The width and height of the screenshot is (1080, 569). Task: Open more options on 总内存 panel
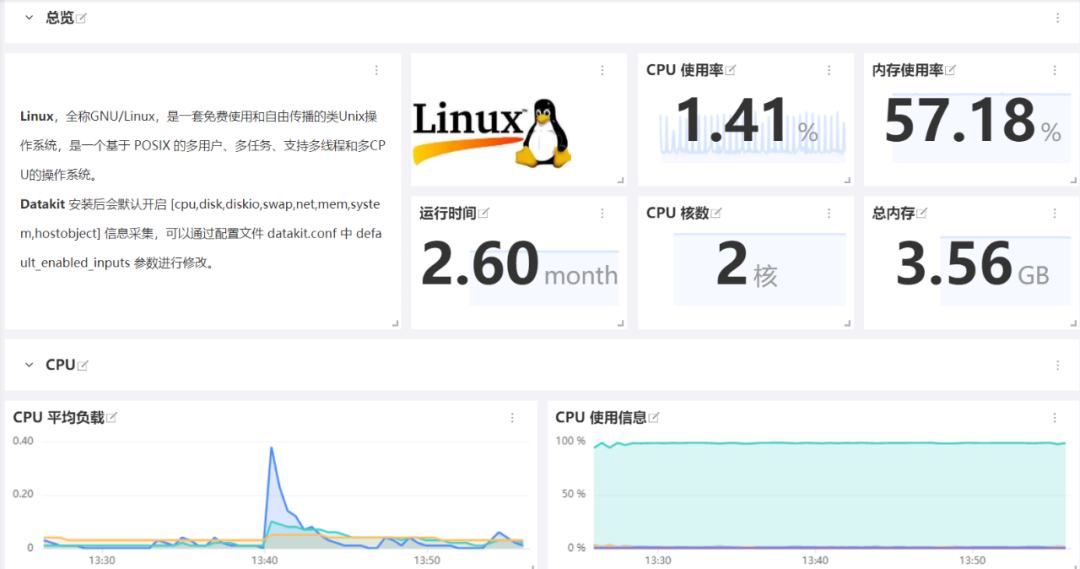[1055, 214]
